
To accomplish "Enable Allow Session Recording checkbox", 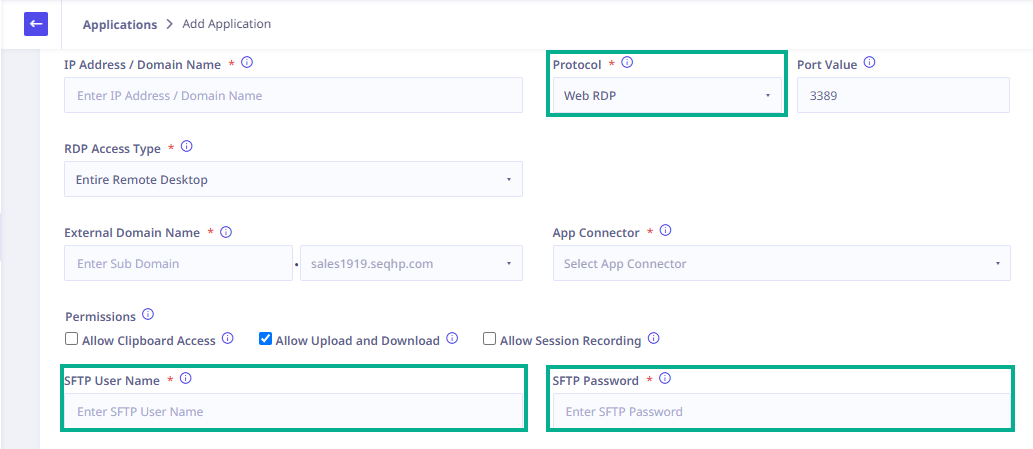I will [489, 339].
